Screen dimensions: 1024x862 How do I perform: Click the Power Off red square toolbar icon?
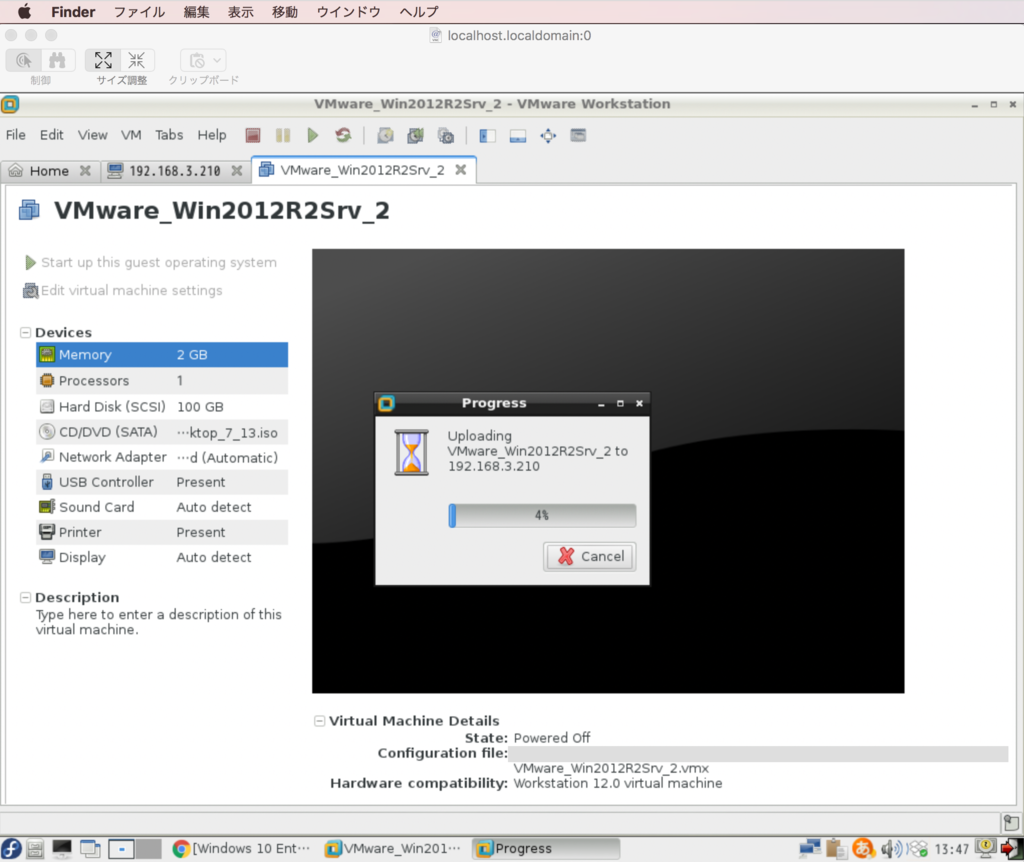(x=253, y=135)
